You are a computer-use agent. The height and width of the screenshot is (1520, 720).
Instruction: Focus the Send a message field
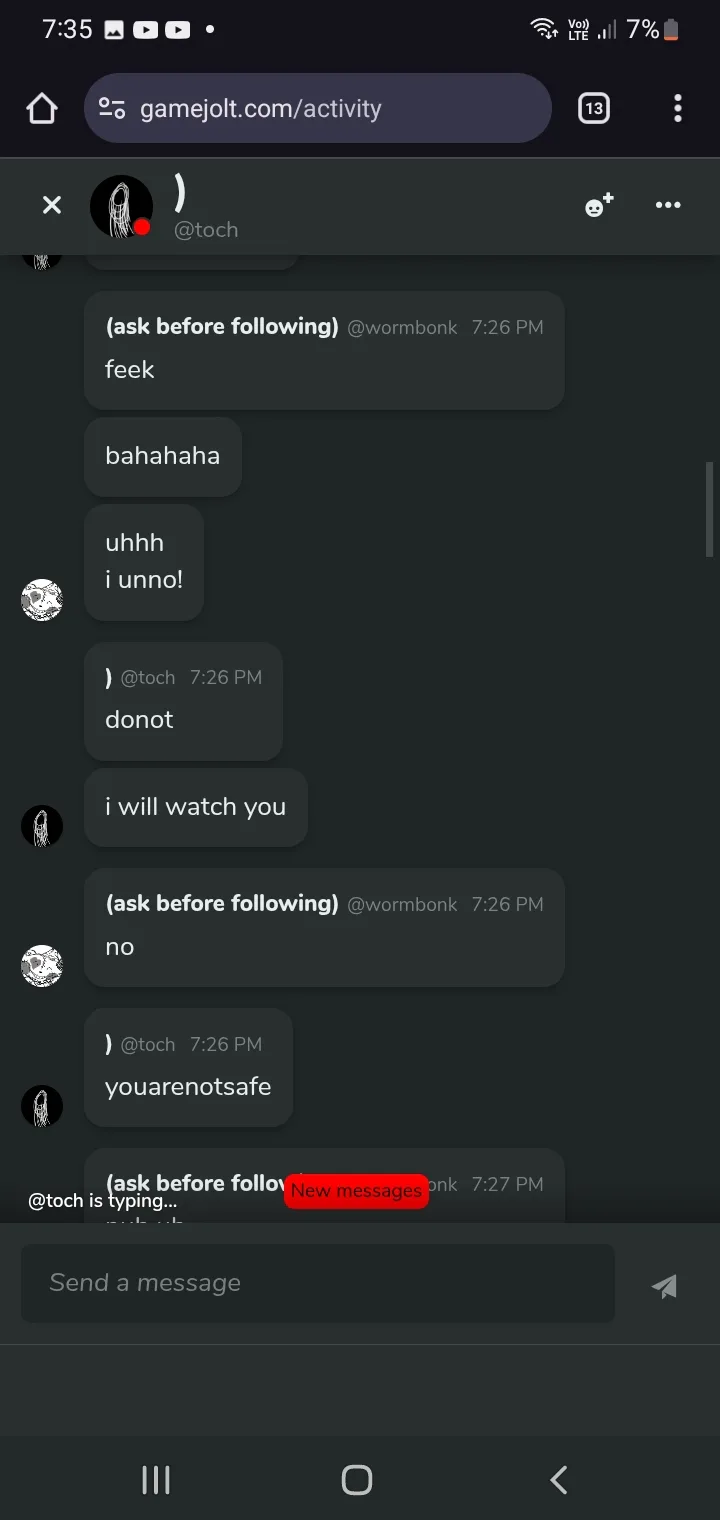[318, 1283]
